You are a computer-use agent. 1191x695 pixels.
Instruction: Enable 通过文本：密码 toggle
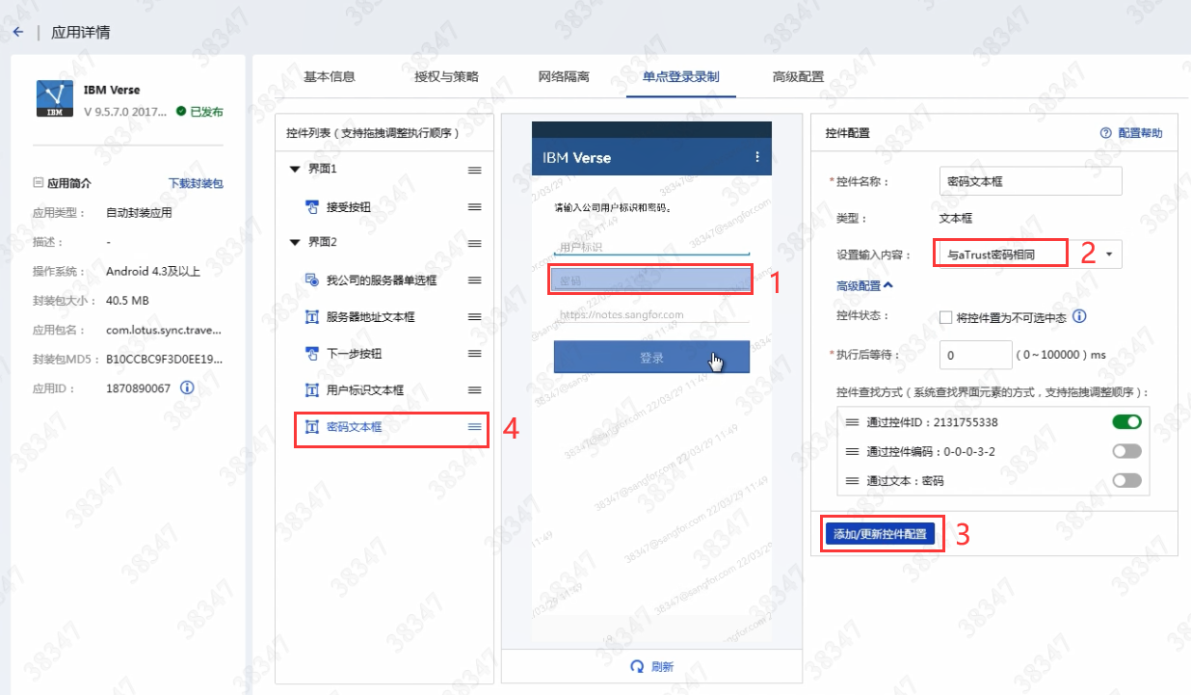(x=1127, y=480)
